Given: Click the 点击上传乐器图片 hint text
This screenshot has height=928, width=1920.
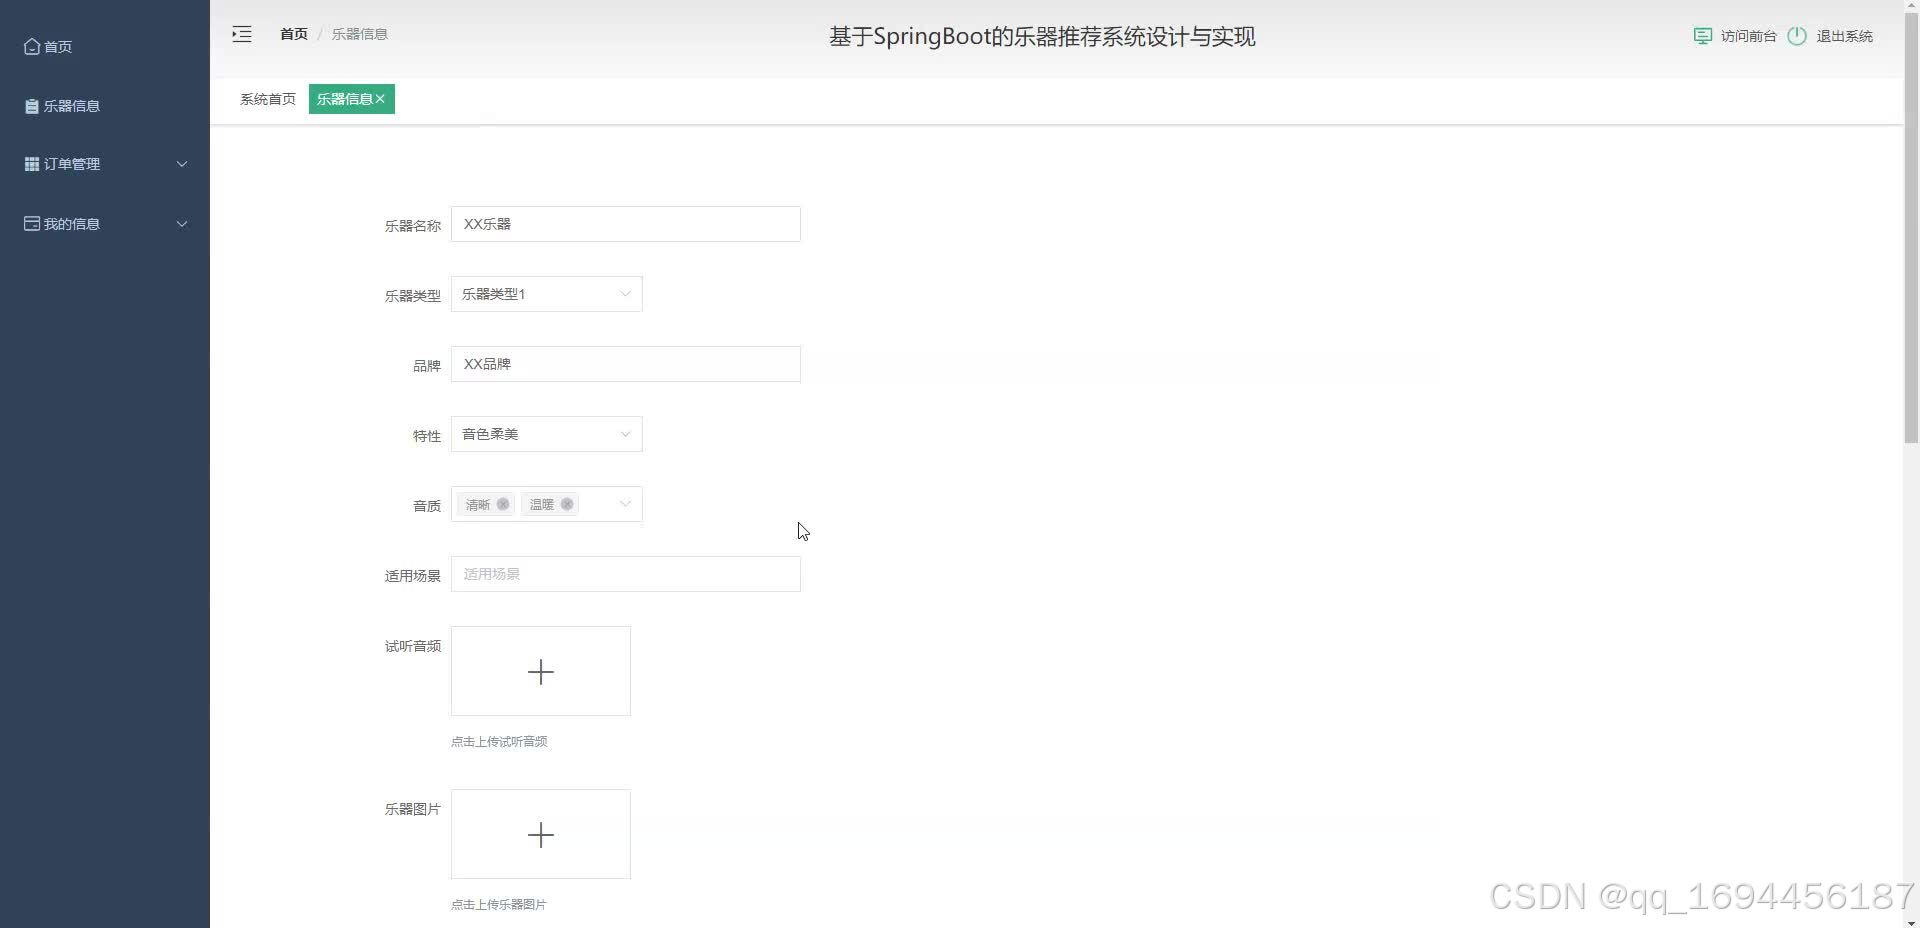Looking at the screenshot, I should (499, 905).
